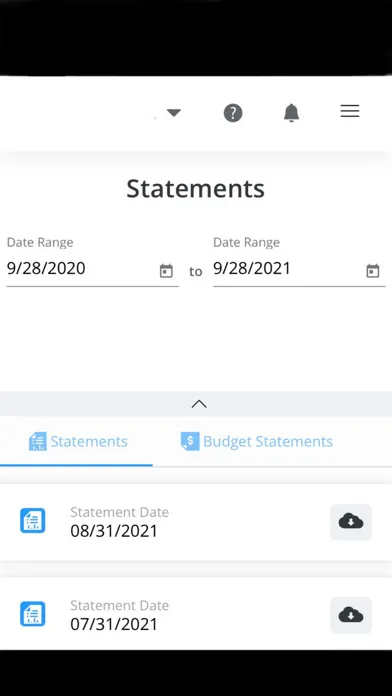Select the 07/31/2021 statement date text

point(114,625)
